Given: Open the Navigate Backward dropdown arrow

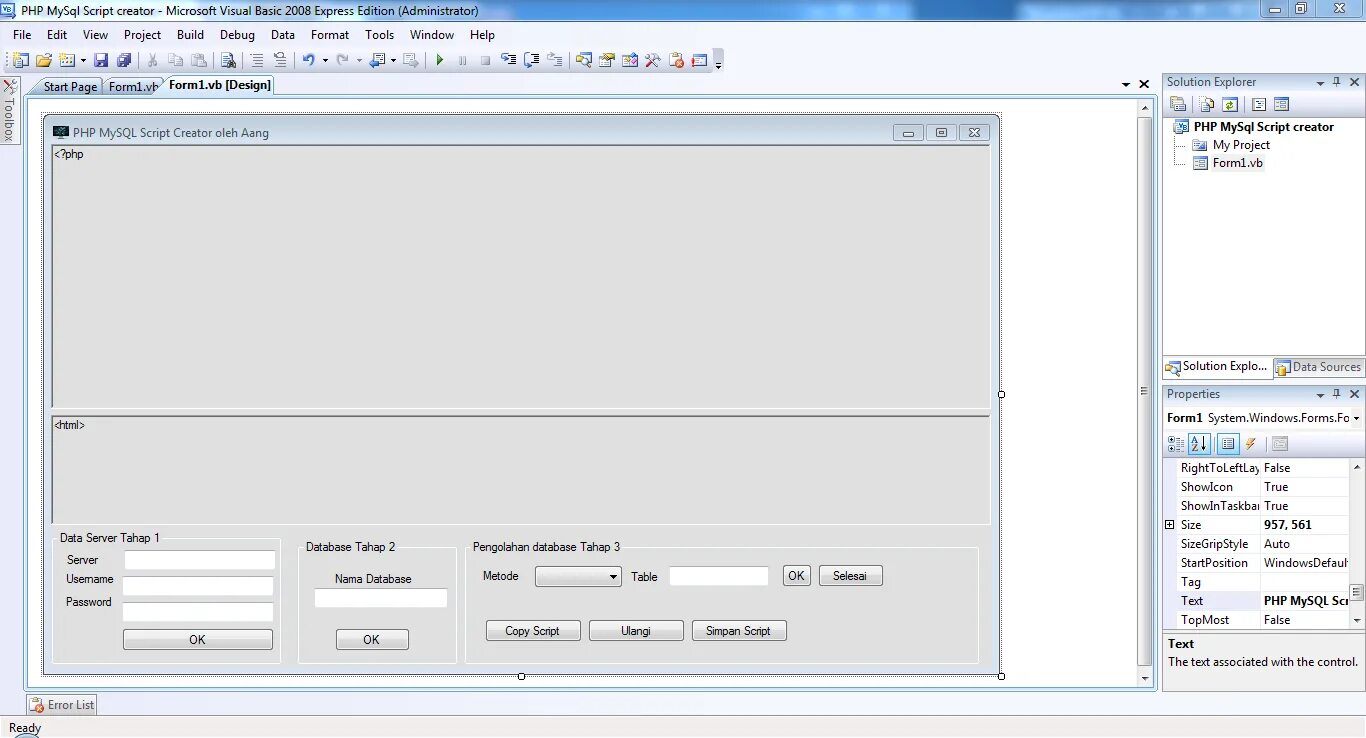Looking at the screenshot, I should click(x=394, y=61).
